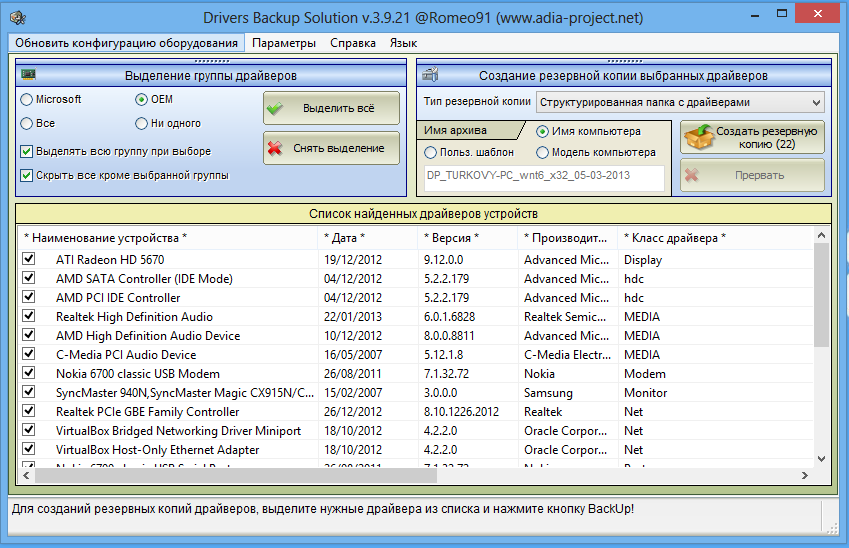Image resolution: width=849 pixels, height=548 pixels.
Task: Select the Realtek PCIe GBE Family Controller row
Action: [148, 412]
